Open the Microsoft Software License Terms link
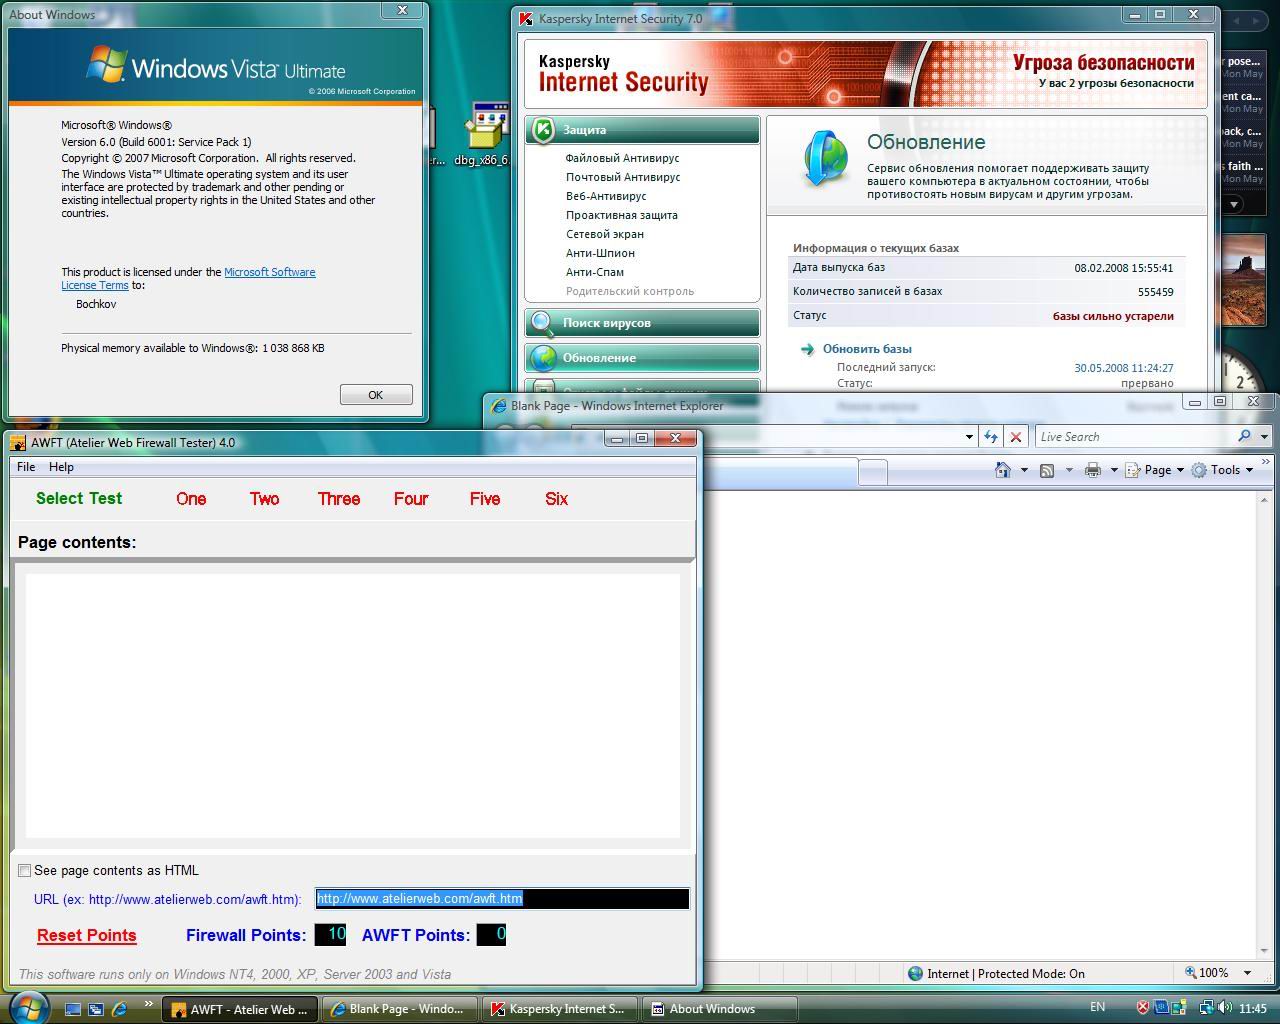The height and width of the screenshot is (1024, 1280). (x=188, y=278)
